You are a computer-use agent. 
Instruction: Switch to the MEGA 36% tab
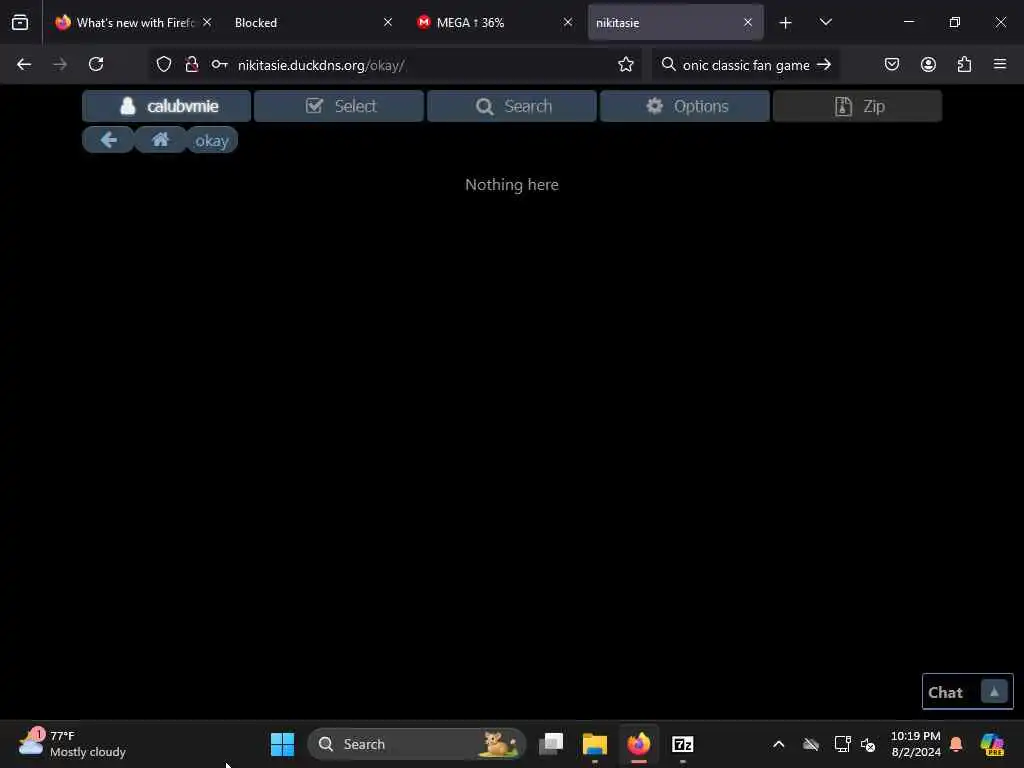[x=494, y=23]
